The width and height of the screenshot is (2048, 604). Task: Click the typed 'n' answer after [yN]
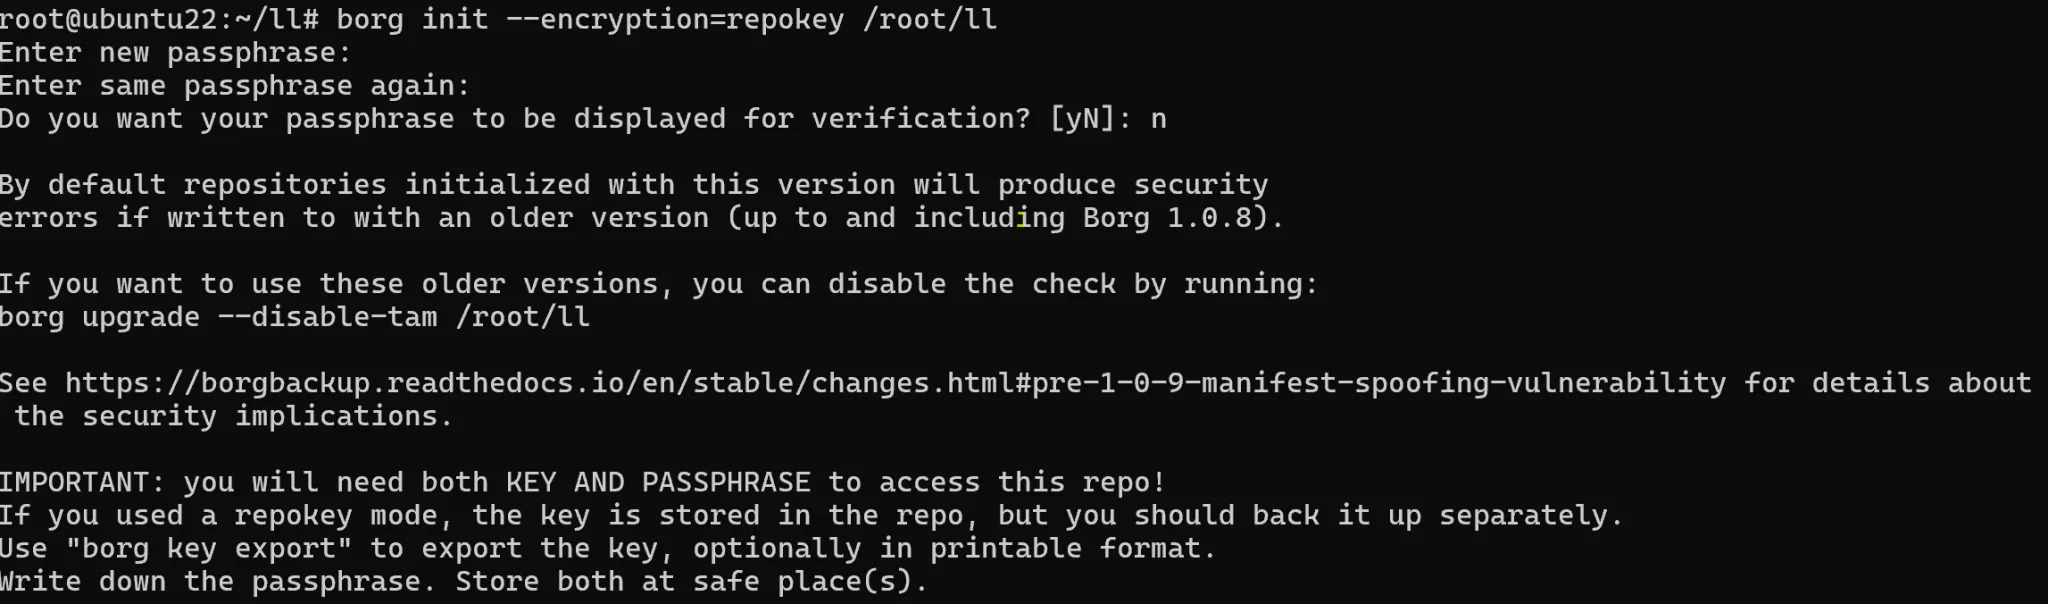pyautogui.click(x=1158, y=119)
